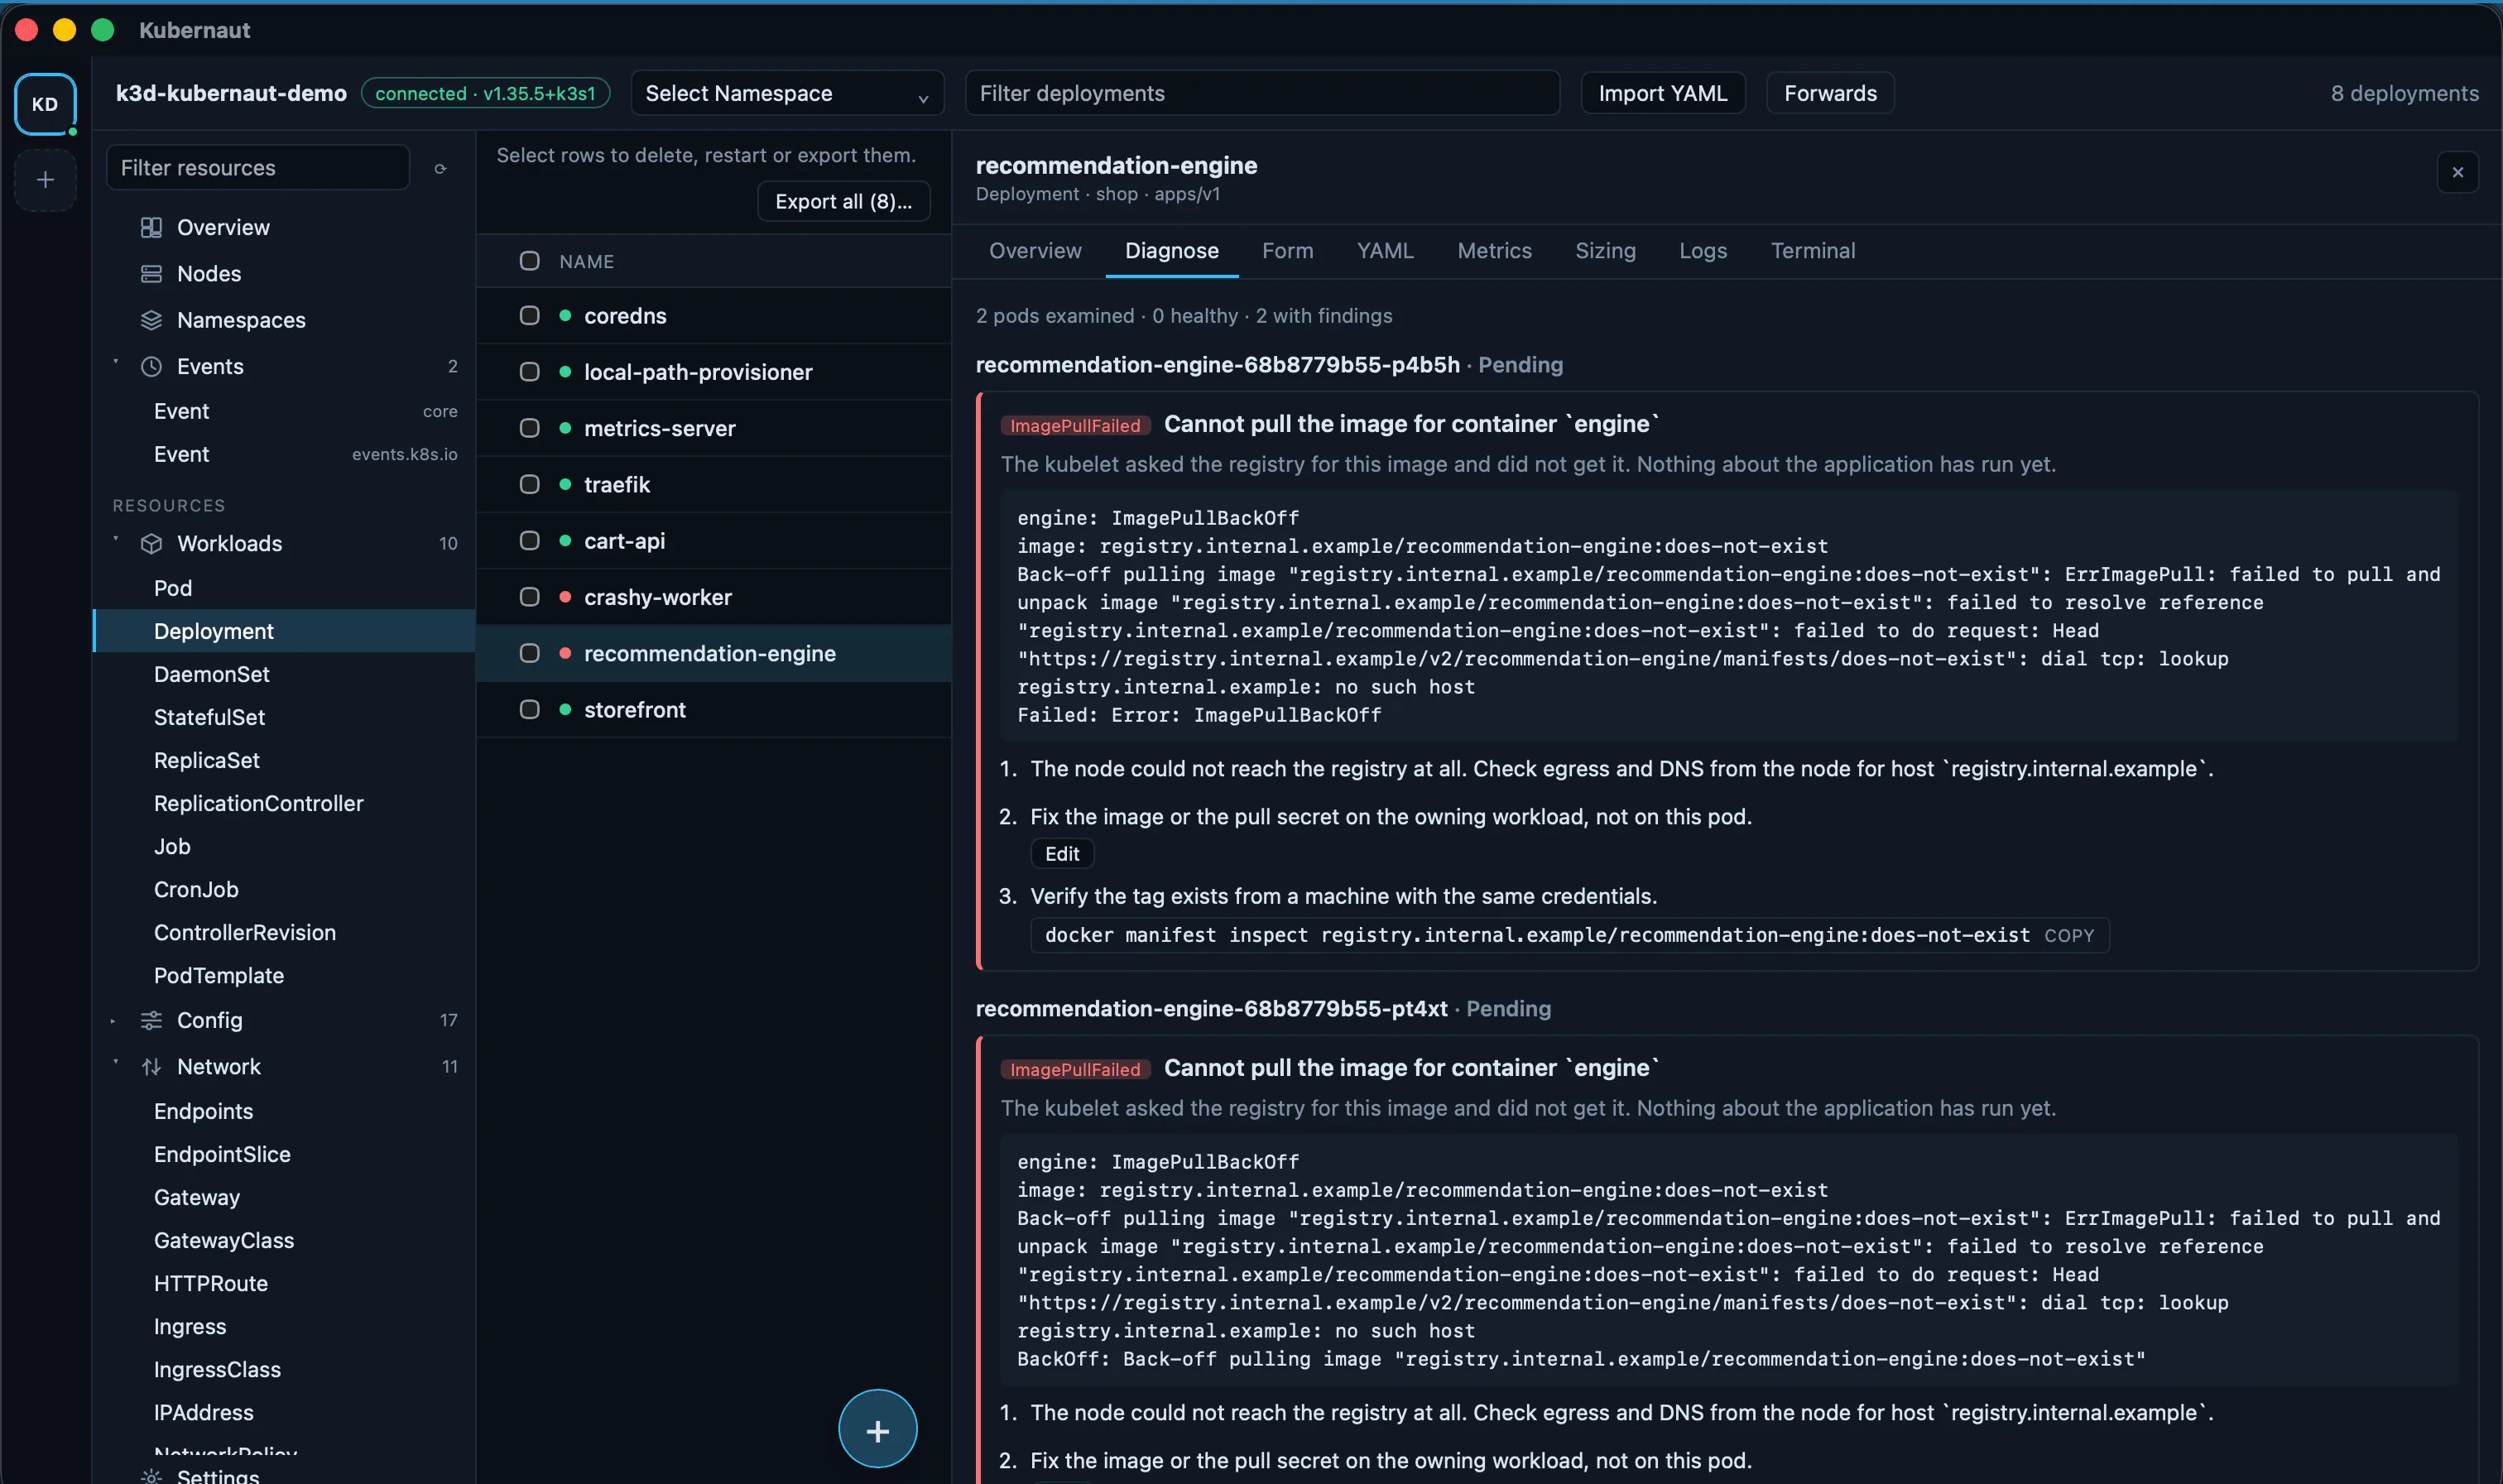Open the Form tab
Viewport: 2503px width, 1484px height.
pyautogui.click(x=1287, y=251)
